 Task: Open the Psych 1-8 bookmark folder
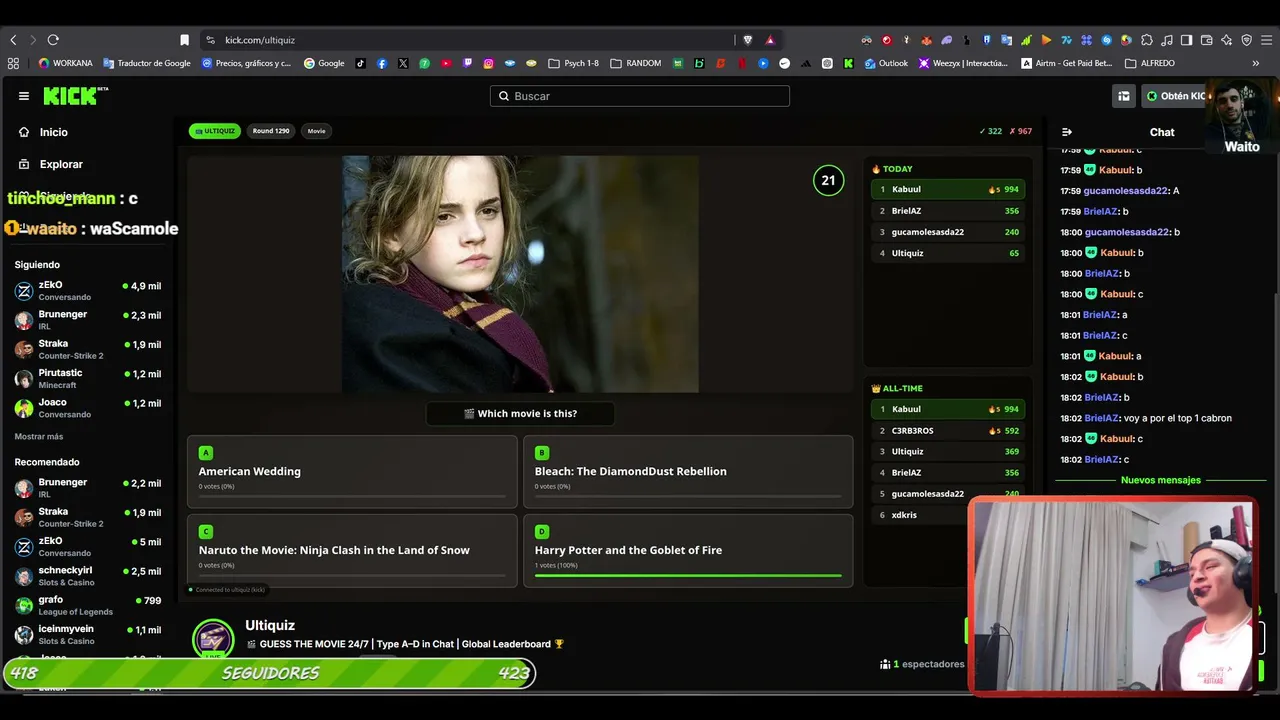[x=573, y=63]
